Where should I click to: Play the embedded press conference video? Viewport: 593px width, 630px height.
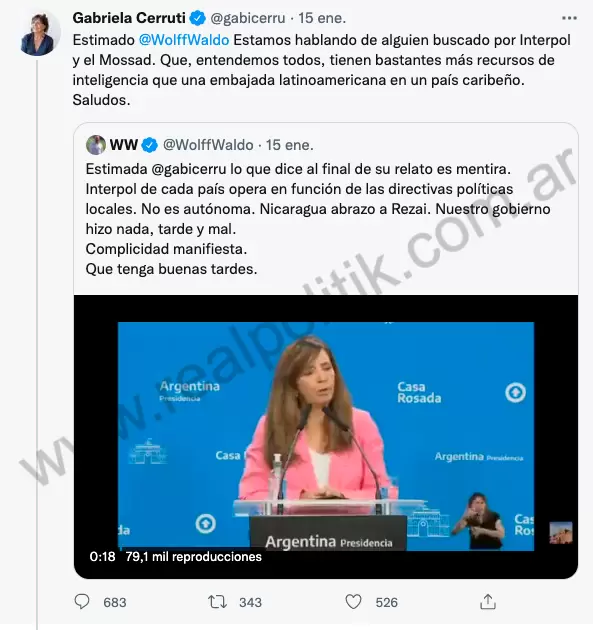point(326,436)
